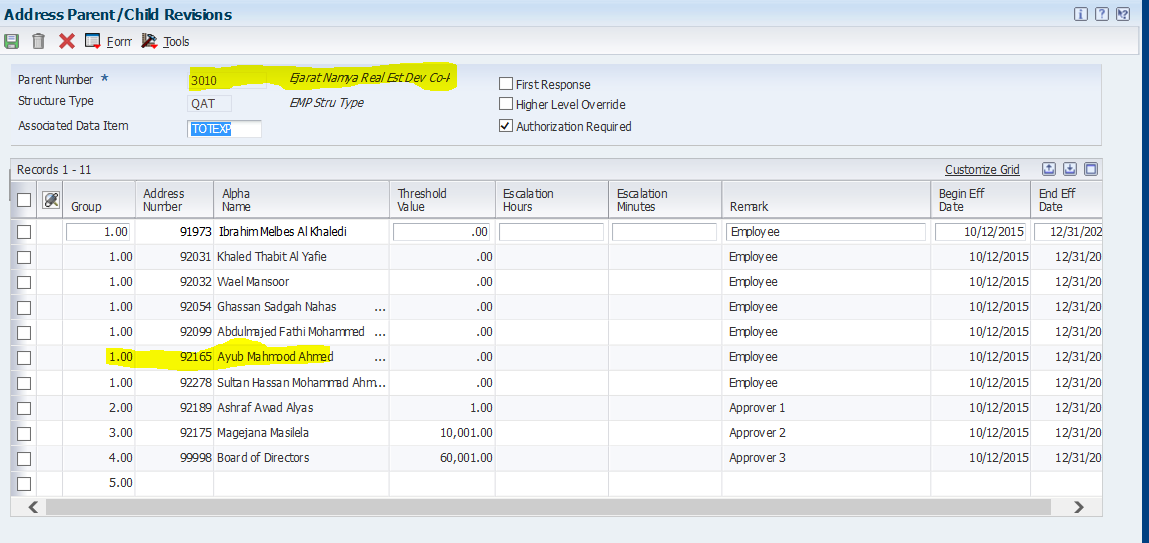
Task: Click the Escalation Hours column header
Action: [552, 200]
